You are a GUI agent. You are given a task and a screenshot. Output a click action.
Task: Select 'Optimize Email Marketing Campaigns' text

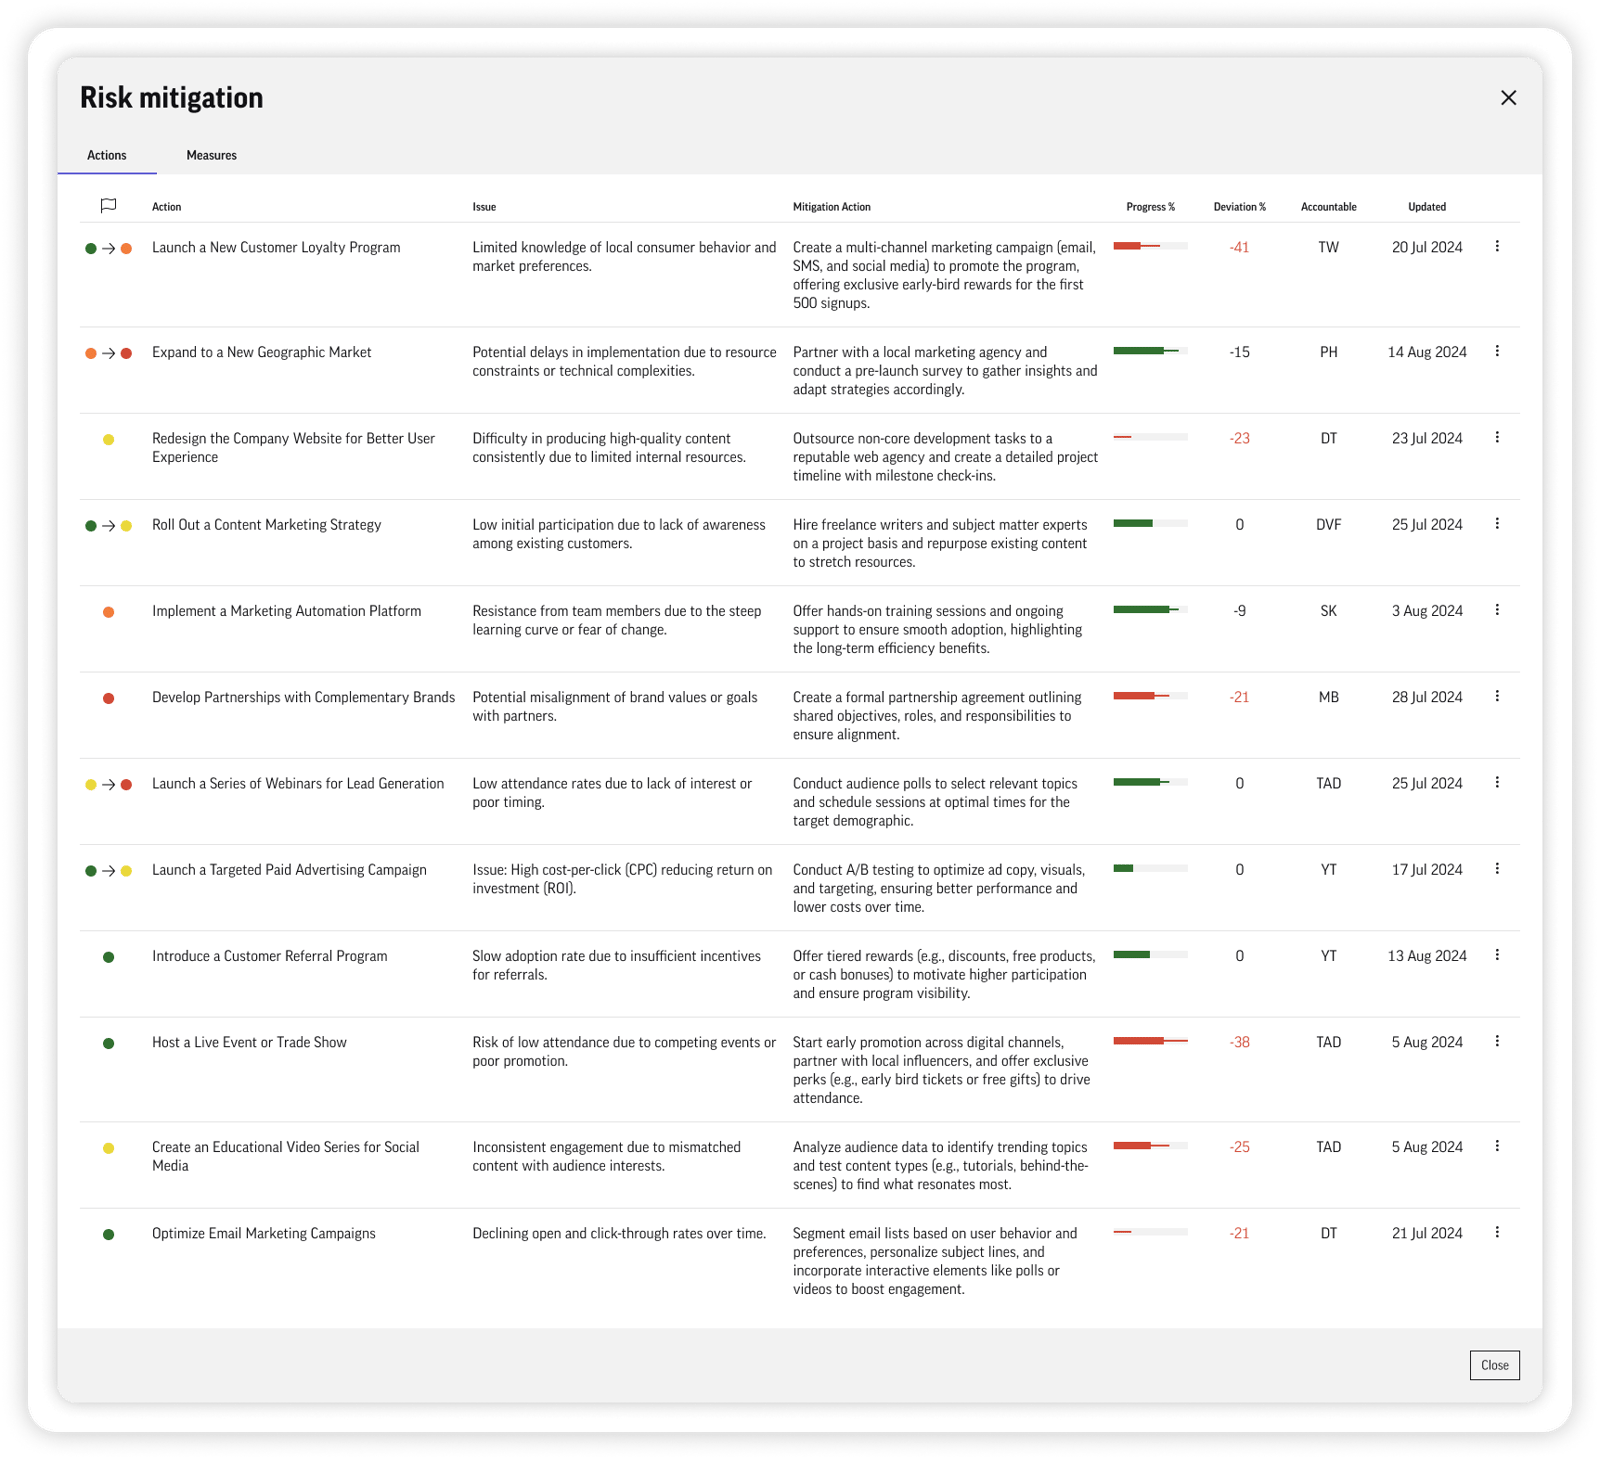[x=264, y=1234]
